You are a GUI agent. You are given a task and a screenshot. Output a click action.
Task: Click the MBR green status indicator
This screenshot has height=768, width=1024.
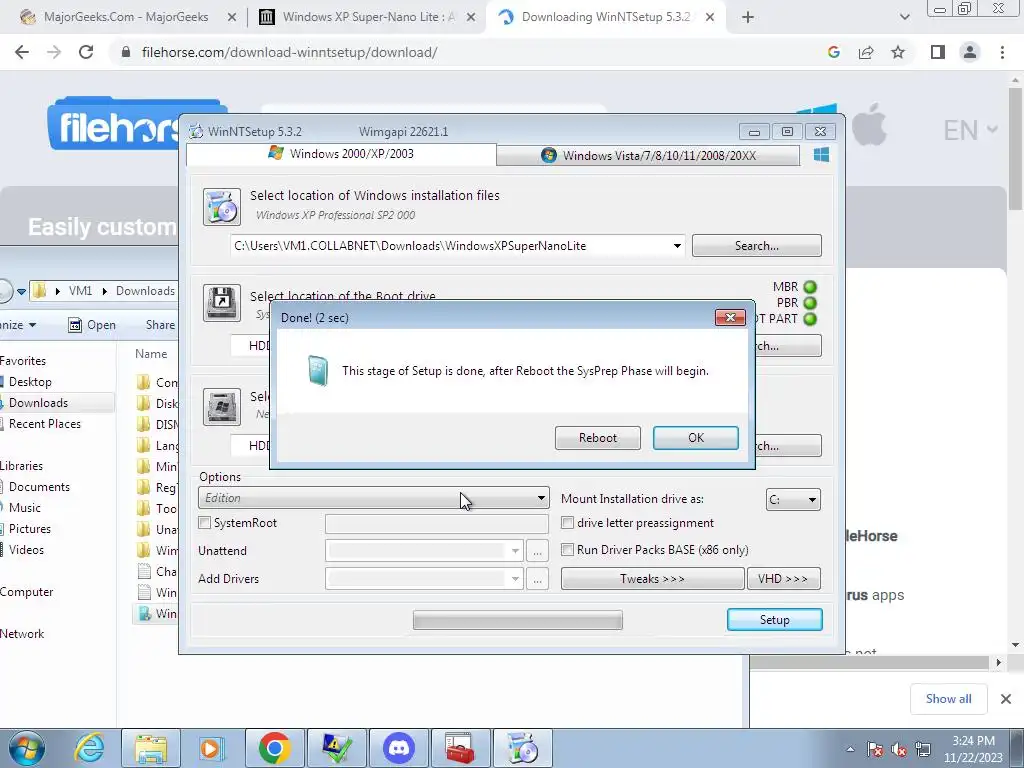(810, 287)
